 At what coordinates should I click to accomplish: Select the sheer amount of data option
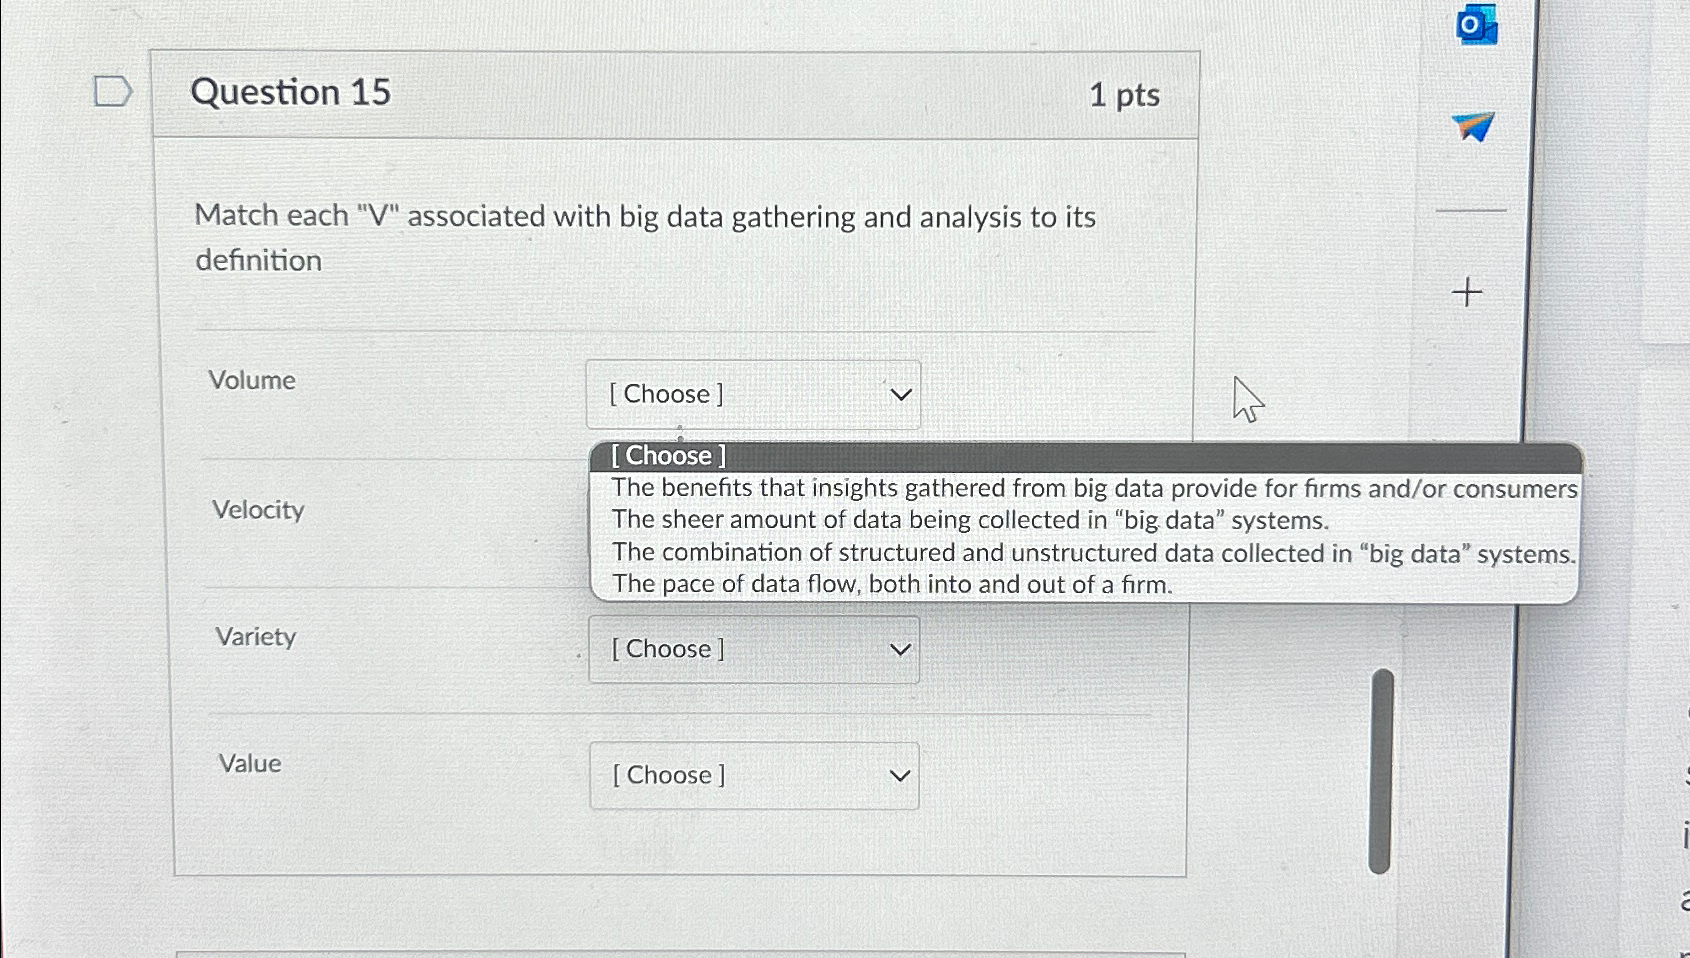pos(970,520)
